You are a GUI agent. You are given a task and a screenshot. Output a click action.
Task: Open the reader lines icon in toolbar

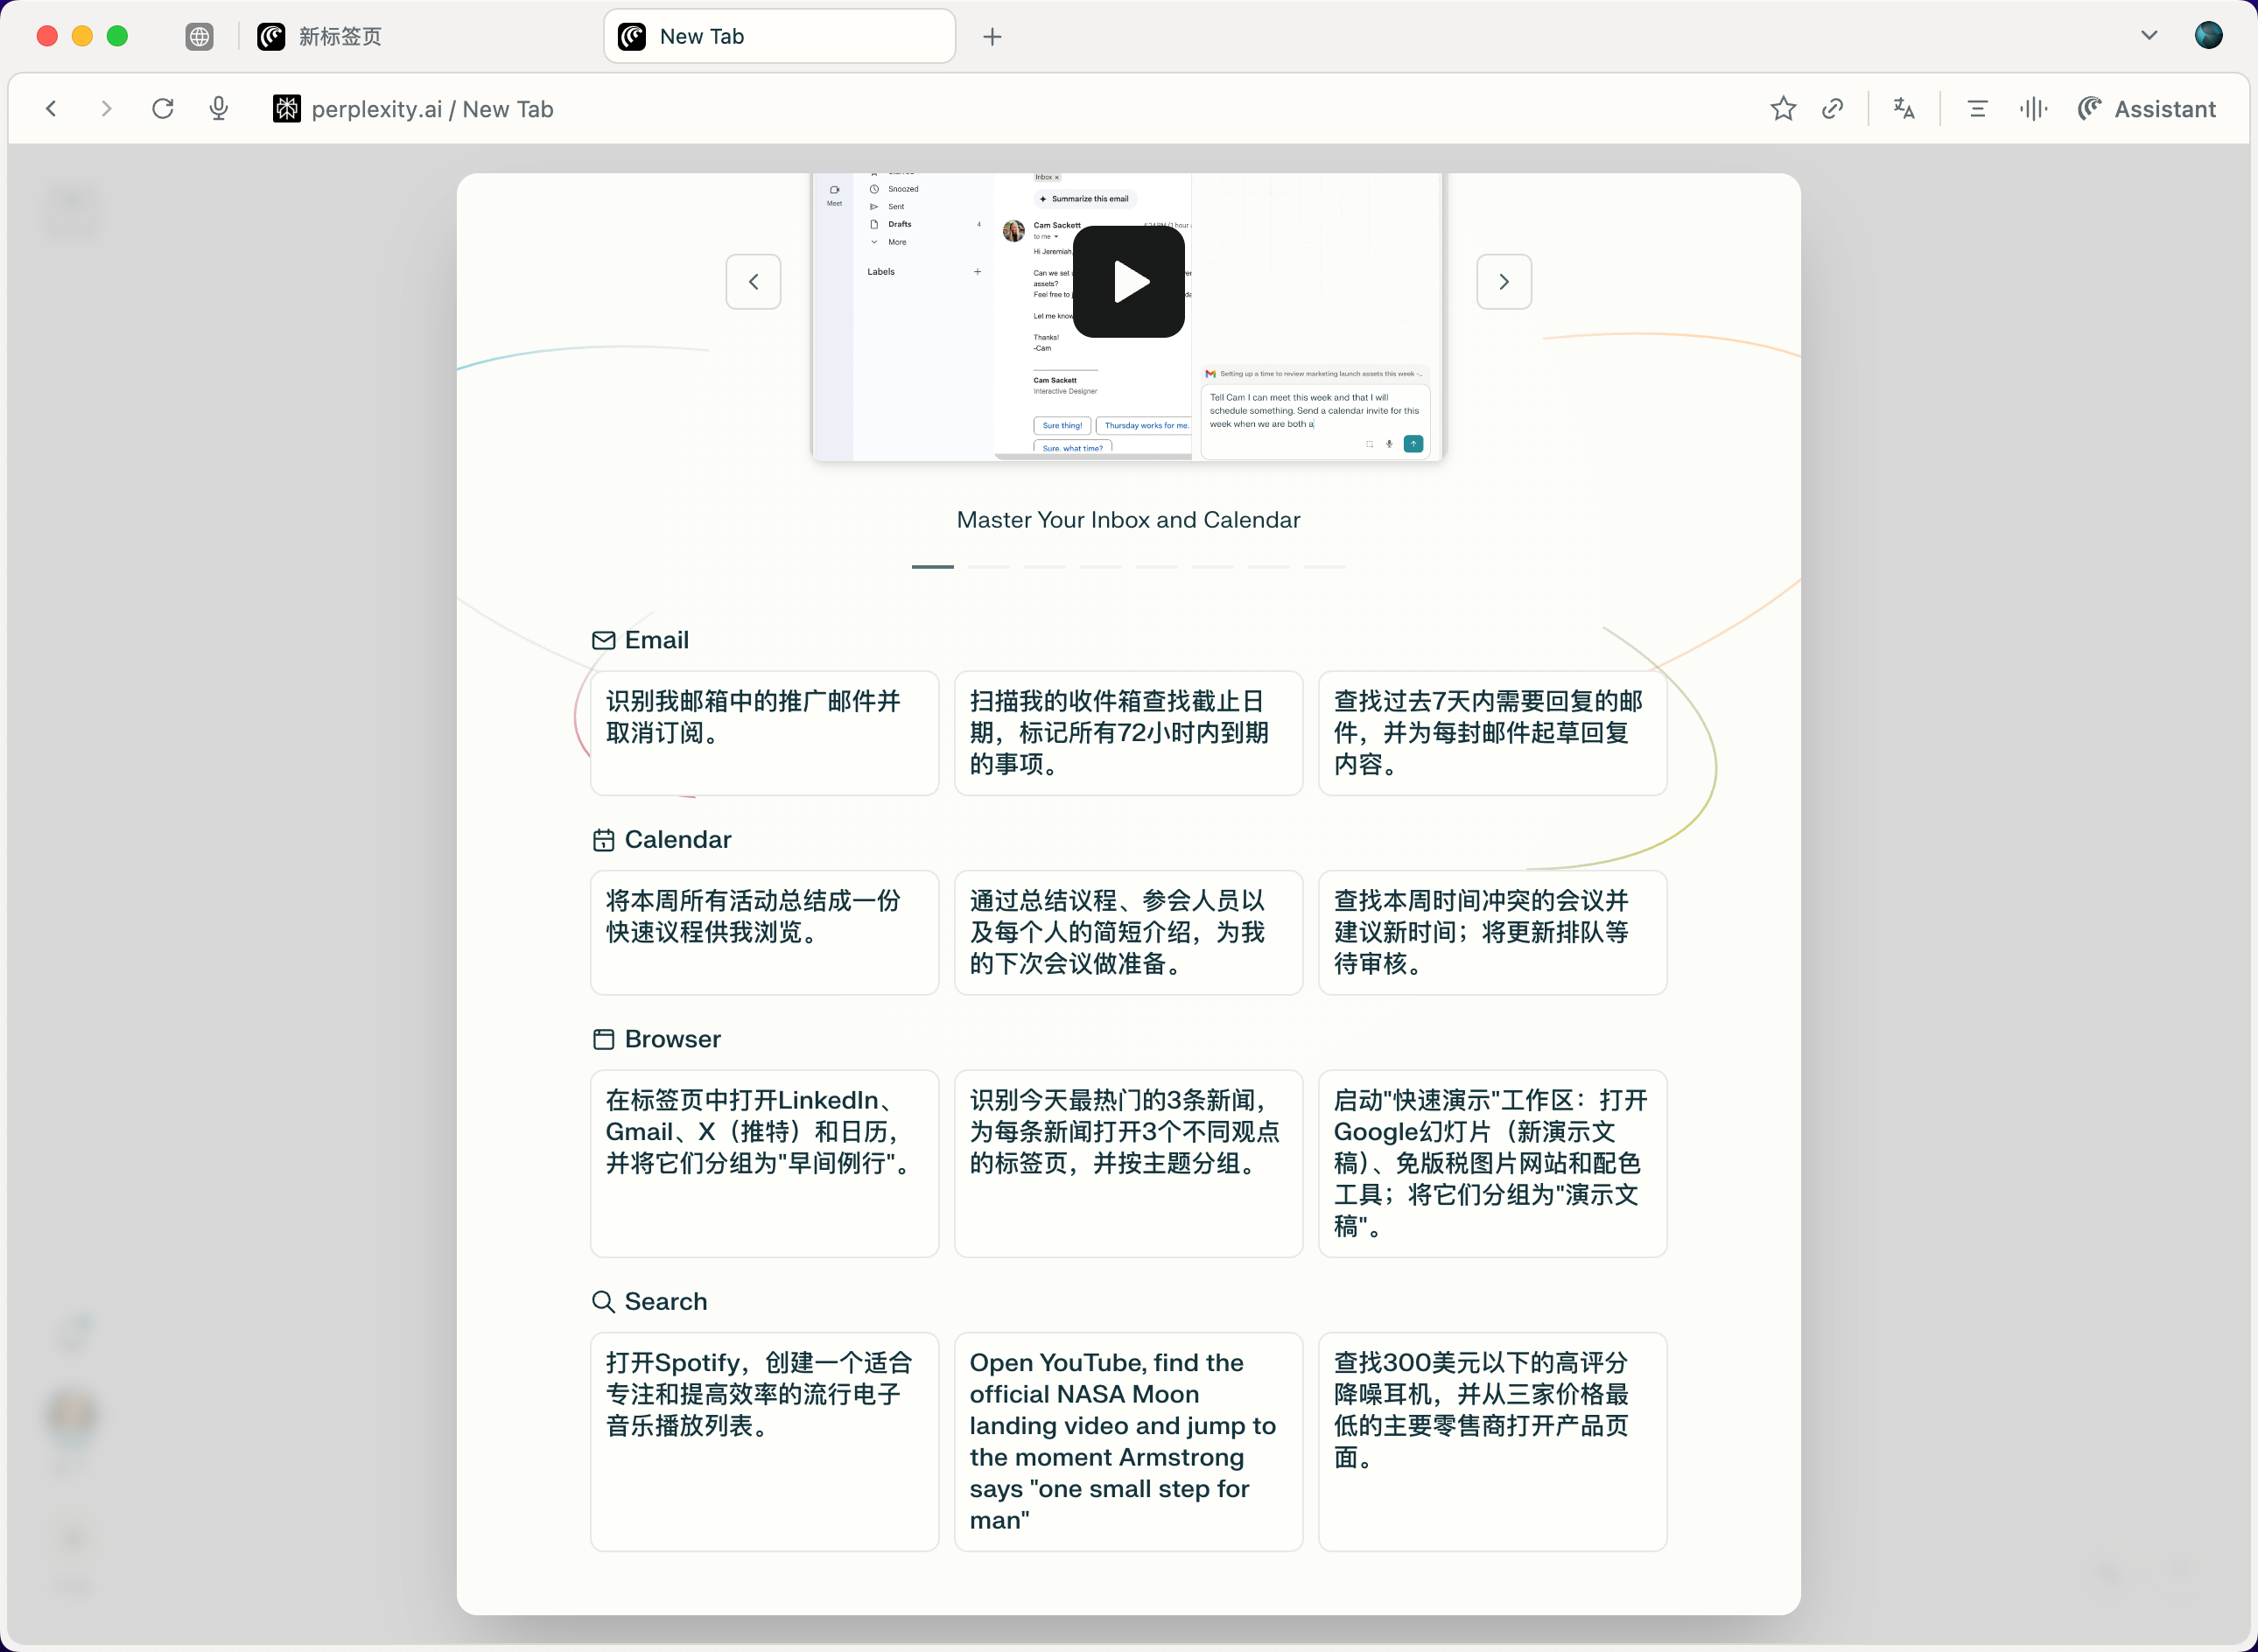1977,108
